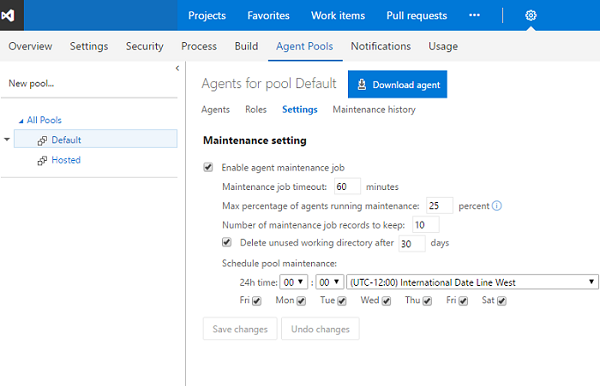The image size is (600, 386).
Task: Click the download icon in Download agent
Action: pos(362,85)
